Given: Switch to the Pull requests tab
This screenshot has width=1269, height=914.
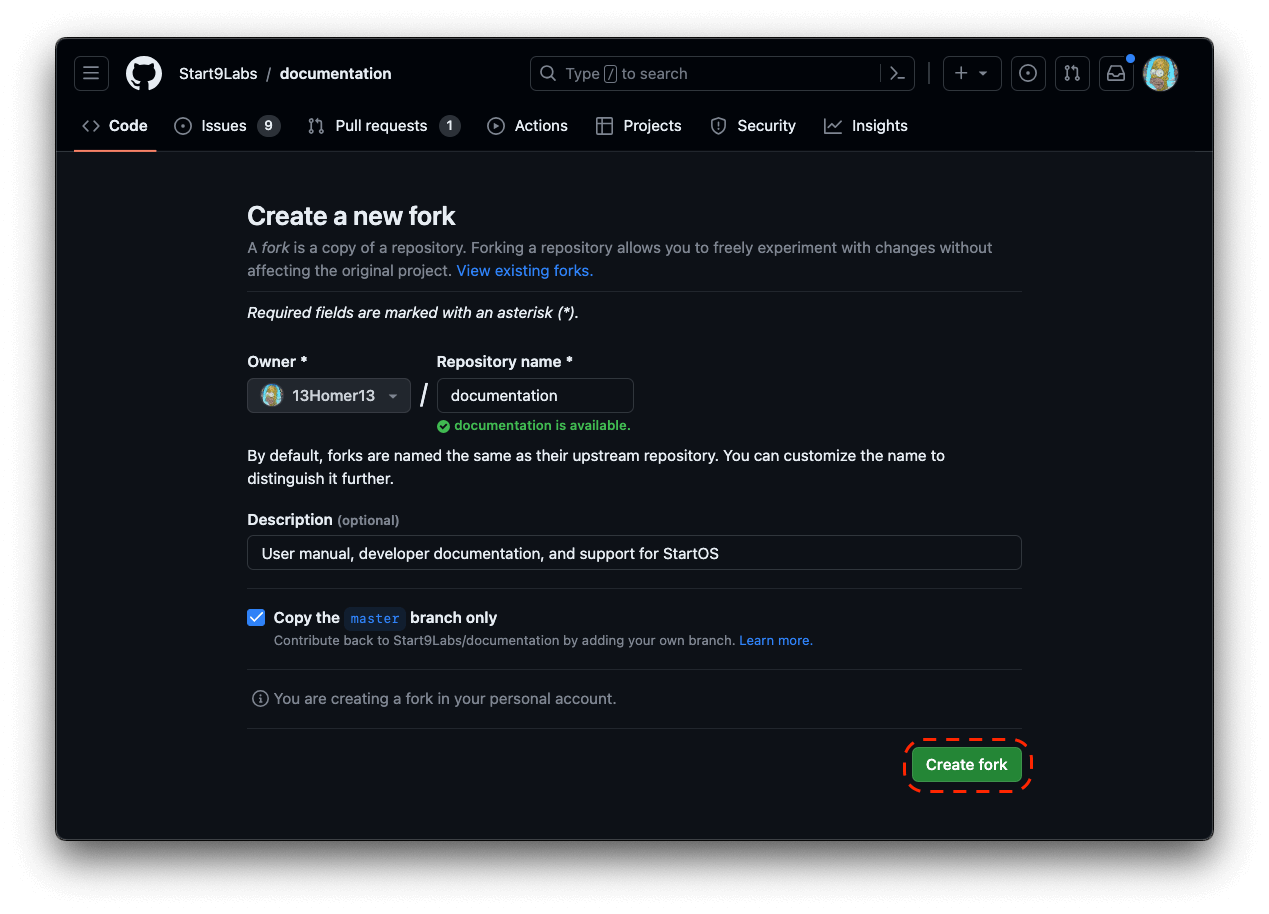Looking at the screenshot, I should tap(382, 126).
